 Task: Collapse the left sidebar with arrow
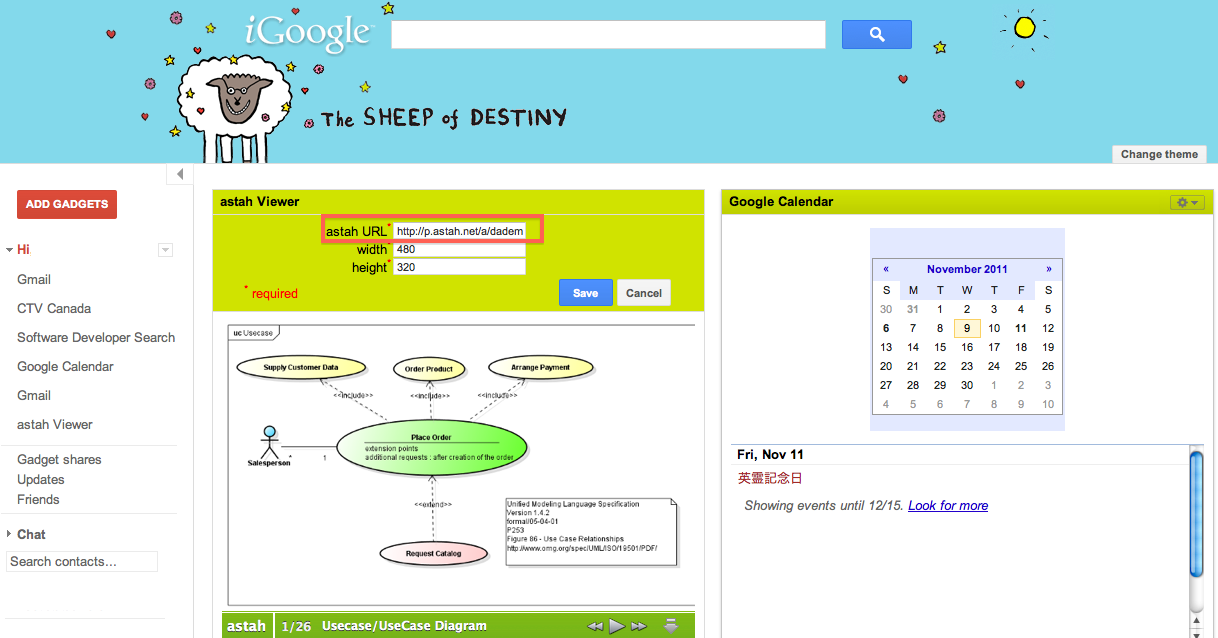(180, 174)
